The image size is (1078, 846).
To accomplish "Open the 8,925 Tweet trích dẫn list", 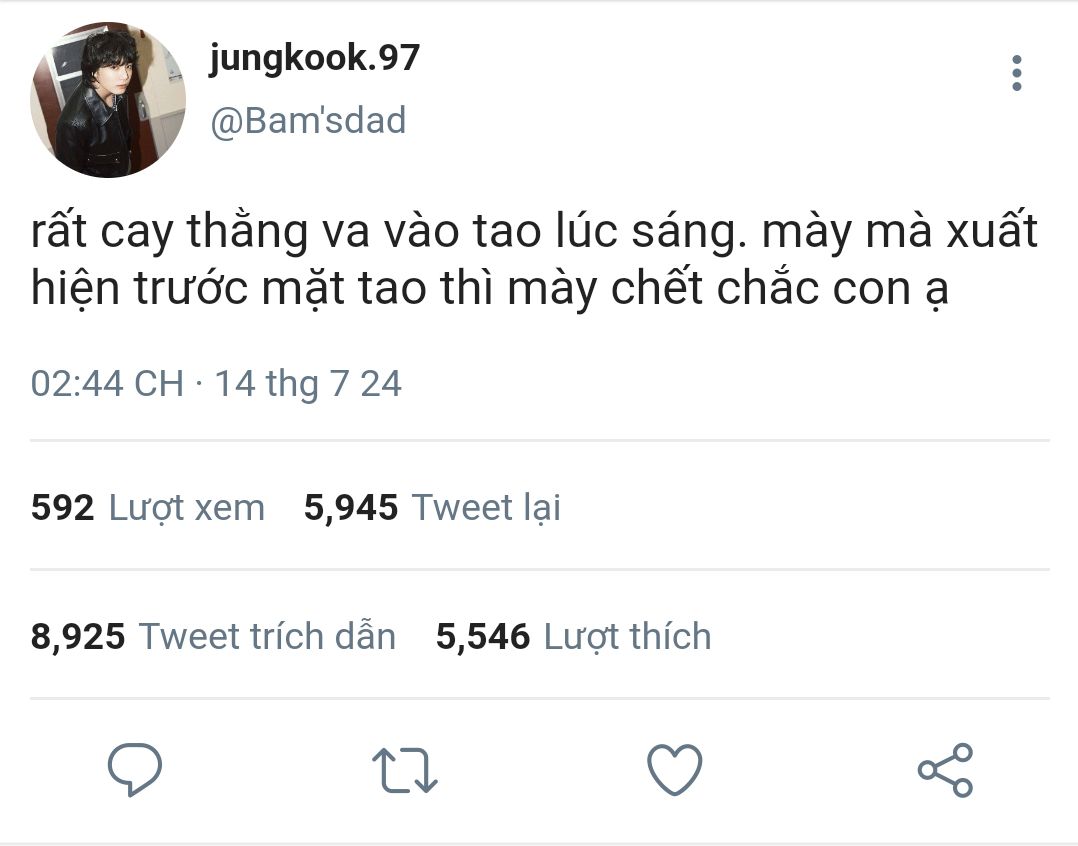I will [213, 636].
